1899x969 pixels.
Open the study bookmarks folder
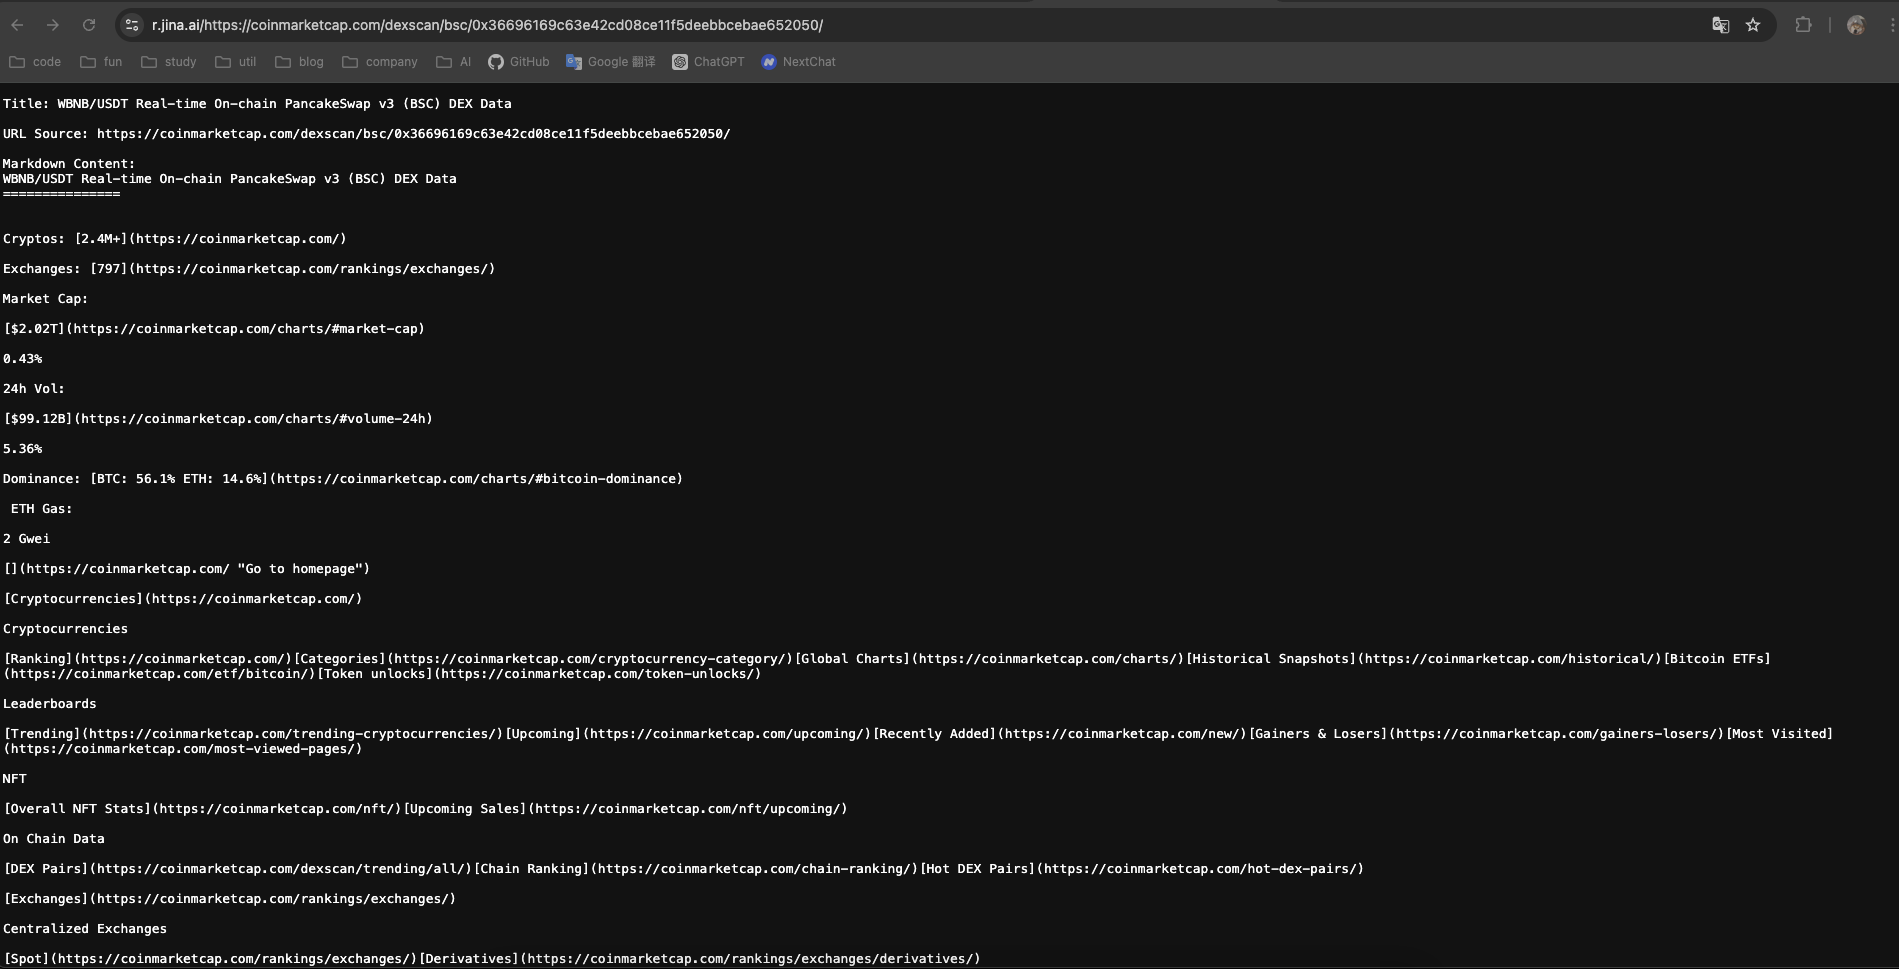point(169,62)
